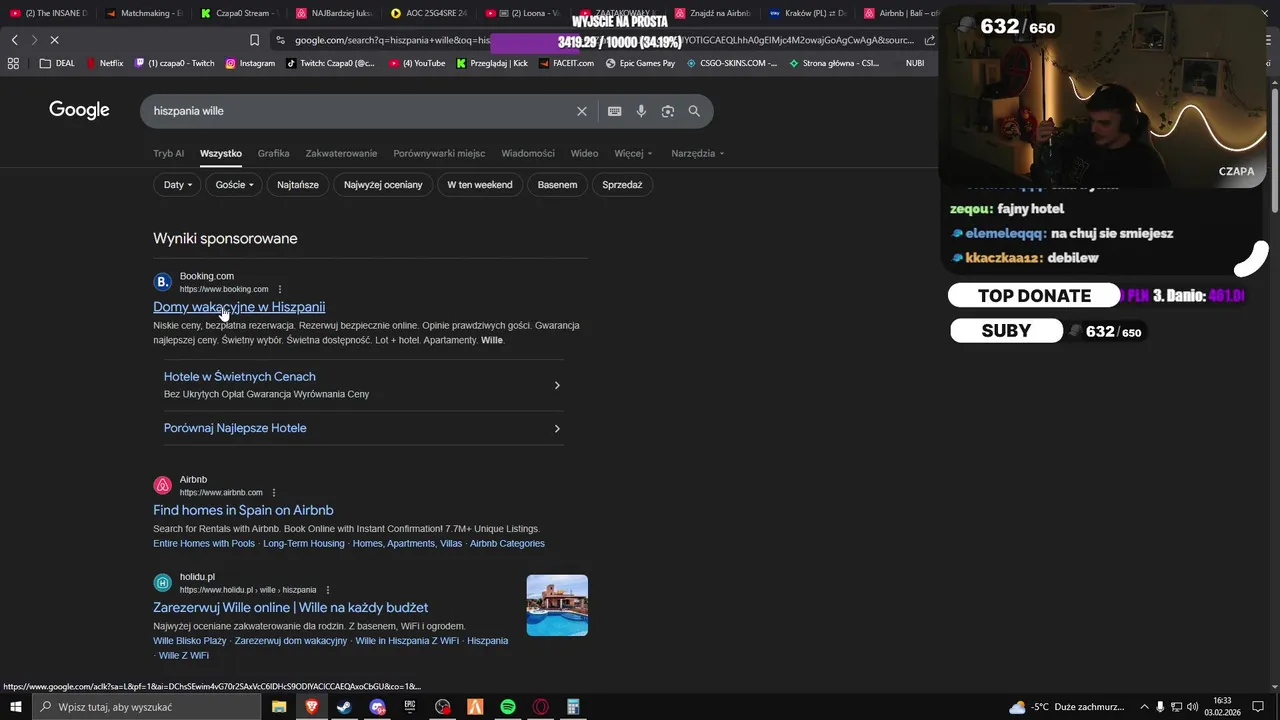Open Spotify from taskbar
The image size is (1280, 720).
(508, 707)
